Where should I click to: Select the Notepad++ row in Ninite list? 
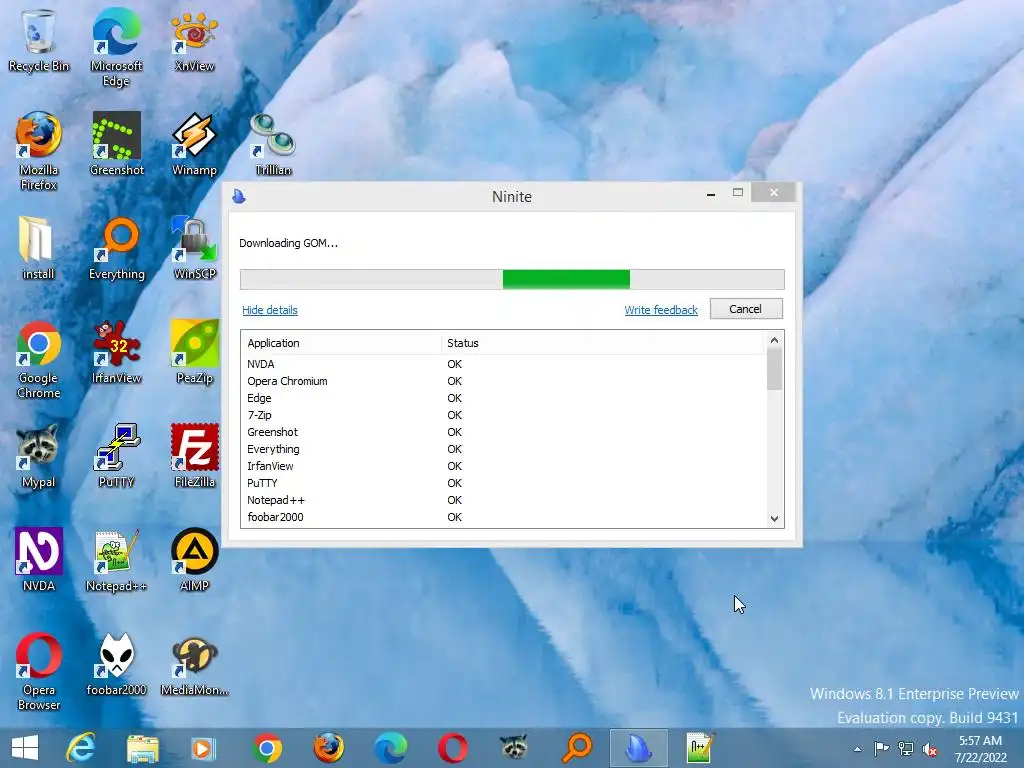503,500
